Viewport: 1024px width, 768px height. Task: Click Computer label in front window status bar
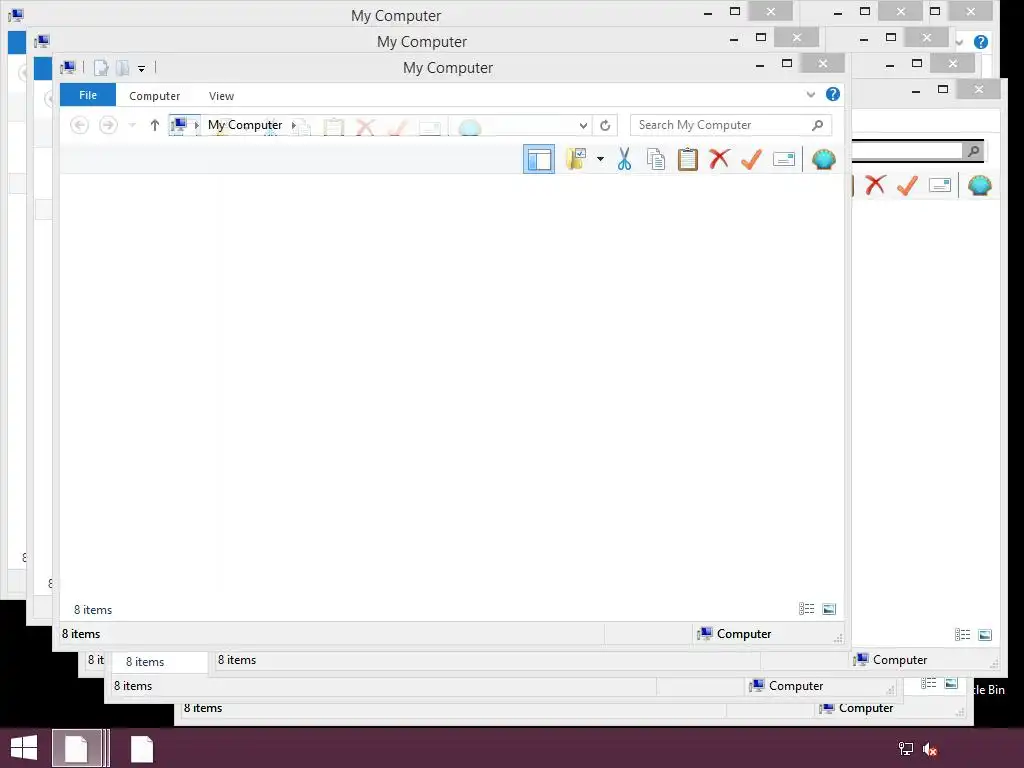pyautogui.click(x=744, y=633)
